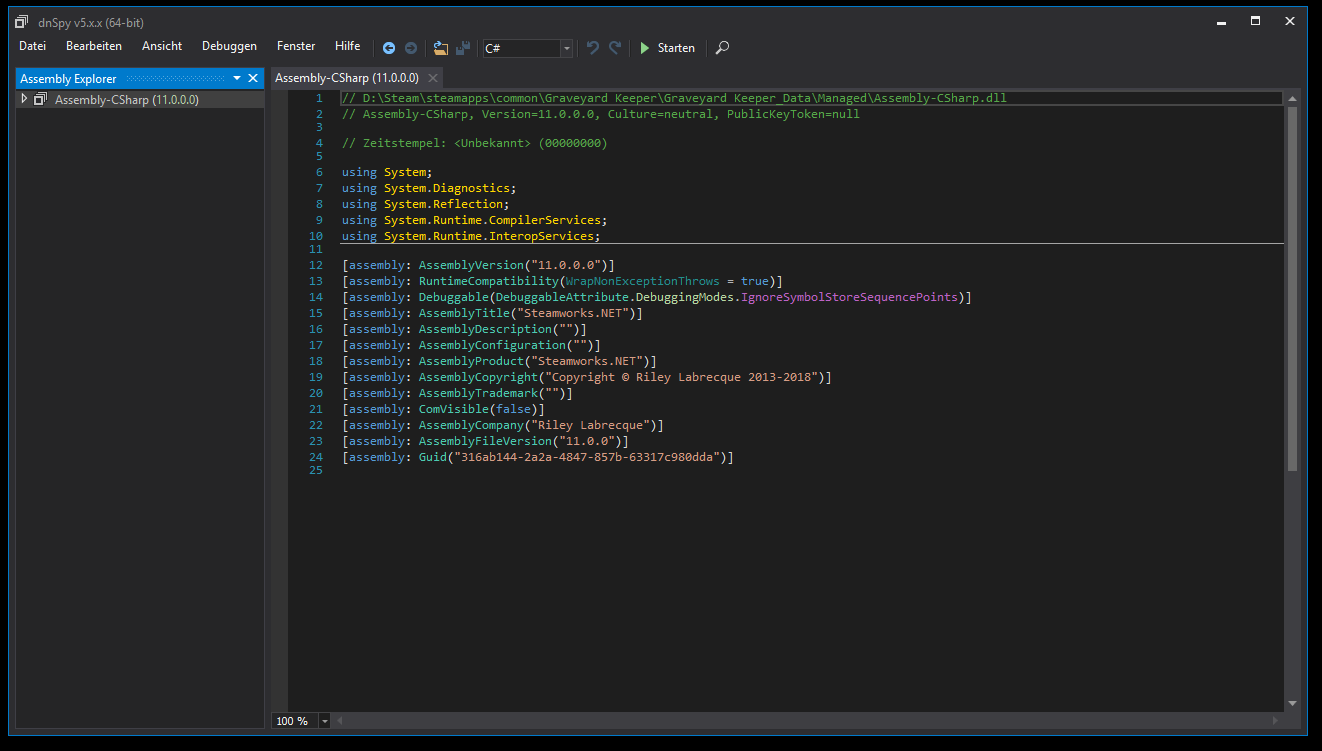Open search with the magnifier icon
The width and height of the screenshot is (1322, 751).
(723, 48)
